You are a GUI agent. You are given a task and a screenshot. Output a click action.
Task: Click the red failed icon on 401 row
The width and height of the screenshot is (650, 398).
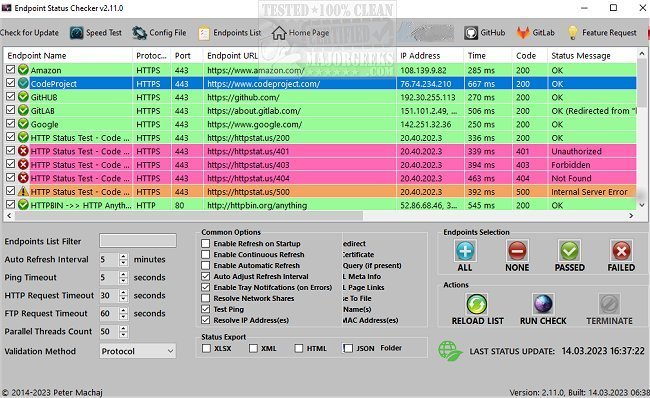[23, 151]
